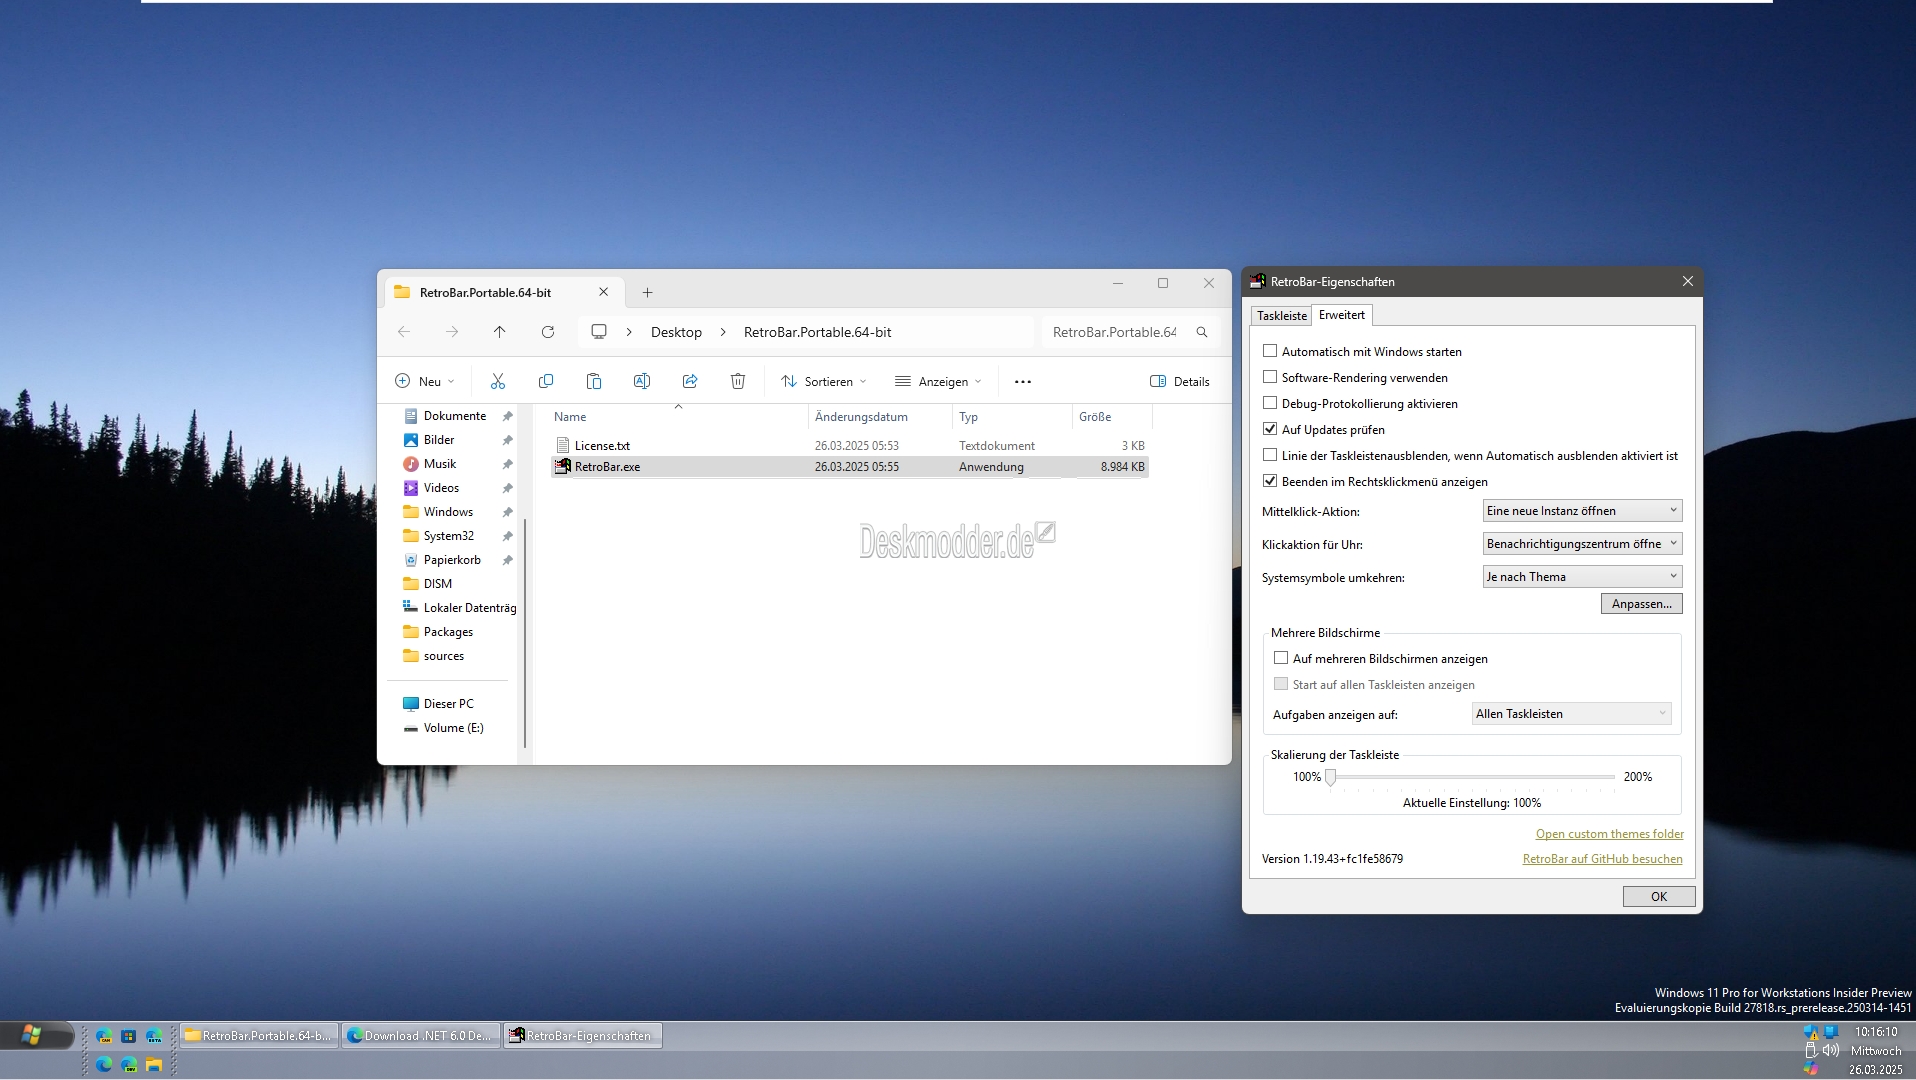Toggle Linie der Taskleiste ausblenden checkbox
The height and width of the screenshot is (1080, 1916).
coord(1270,455)
